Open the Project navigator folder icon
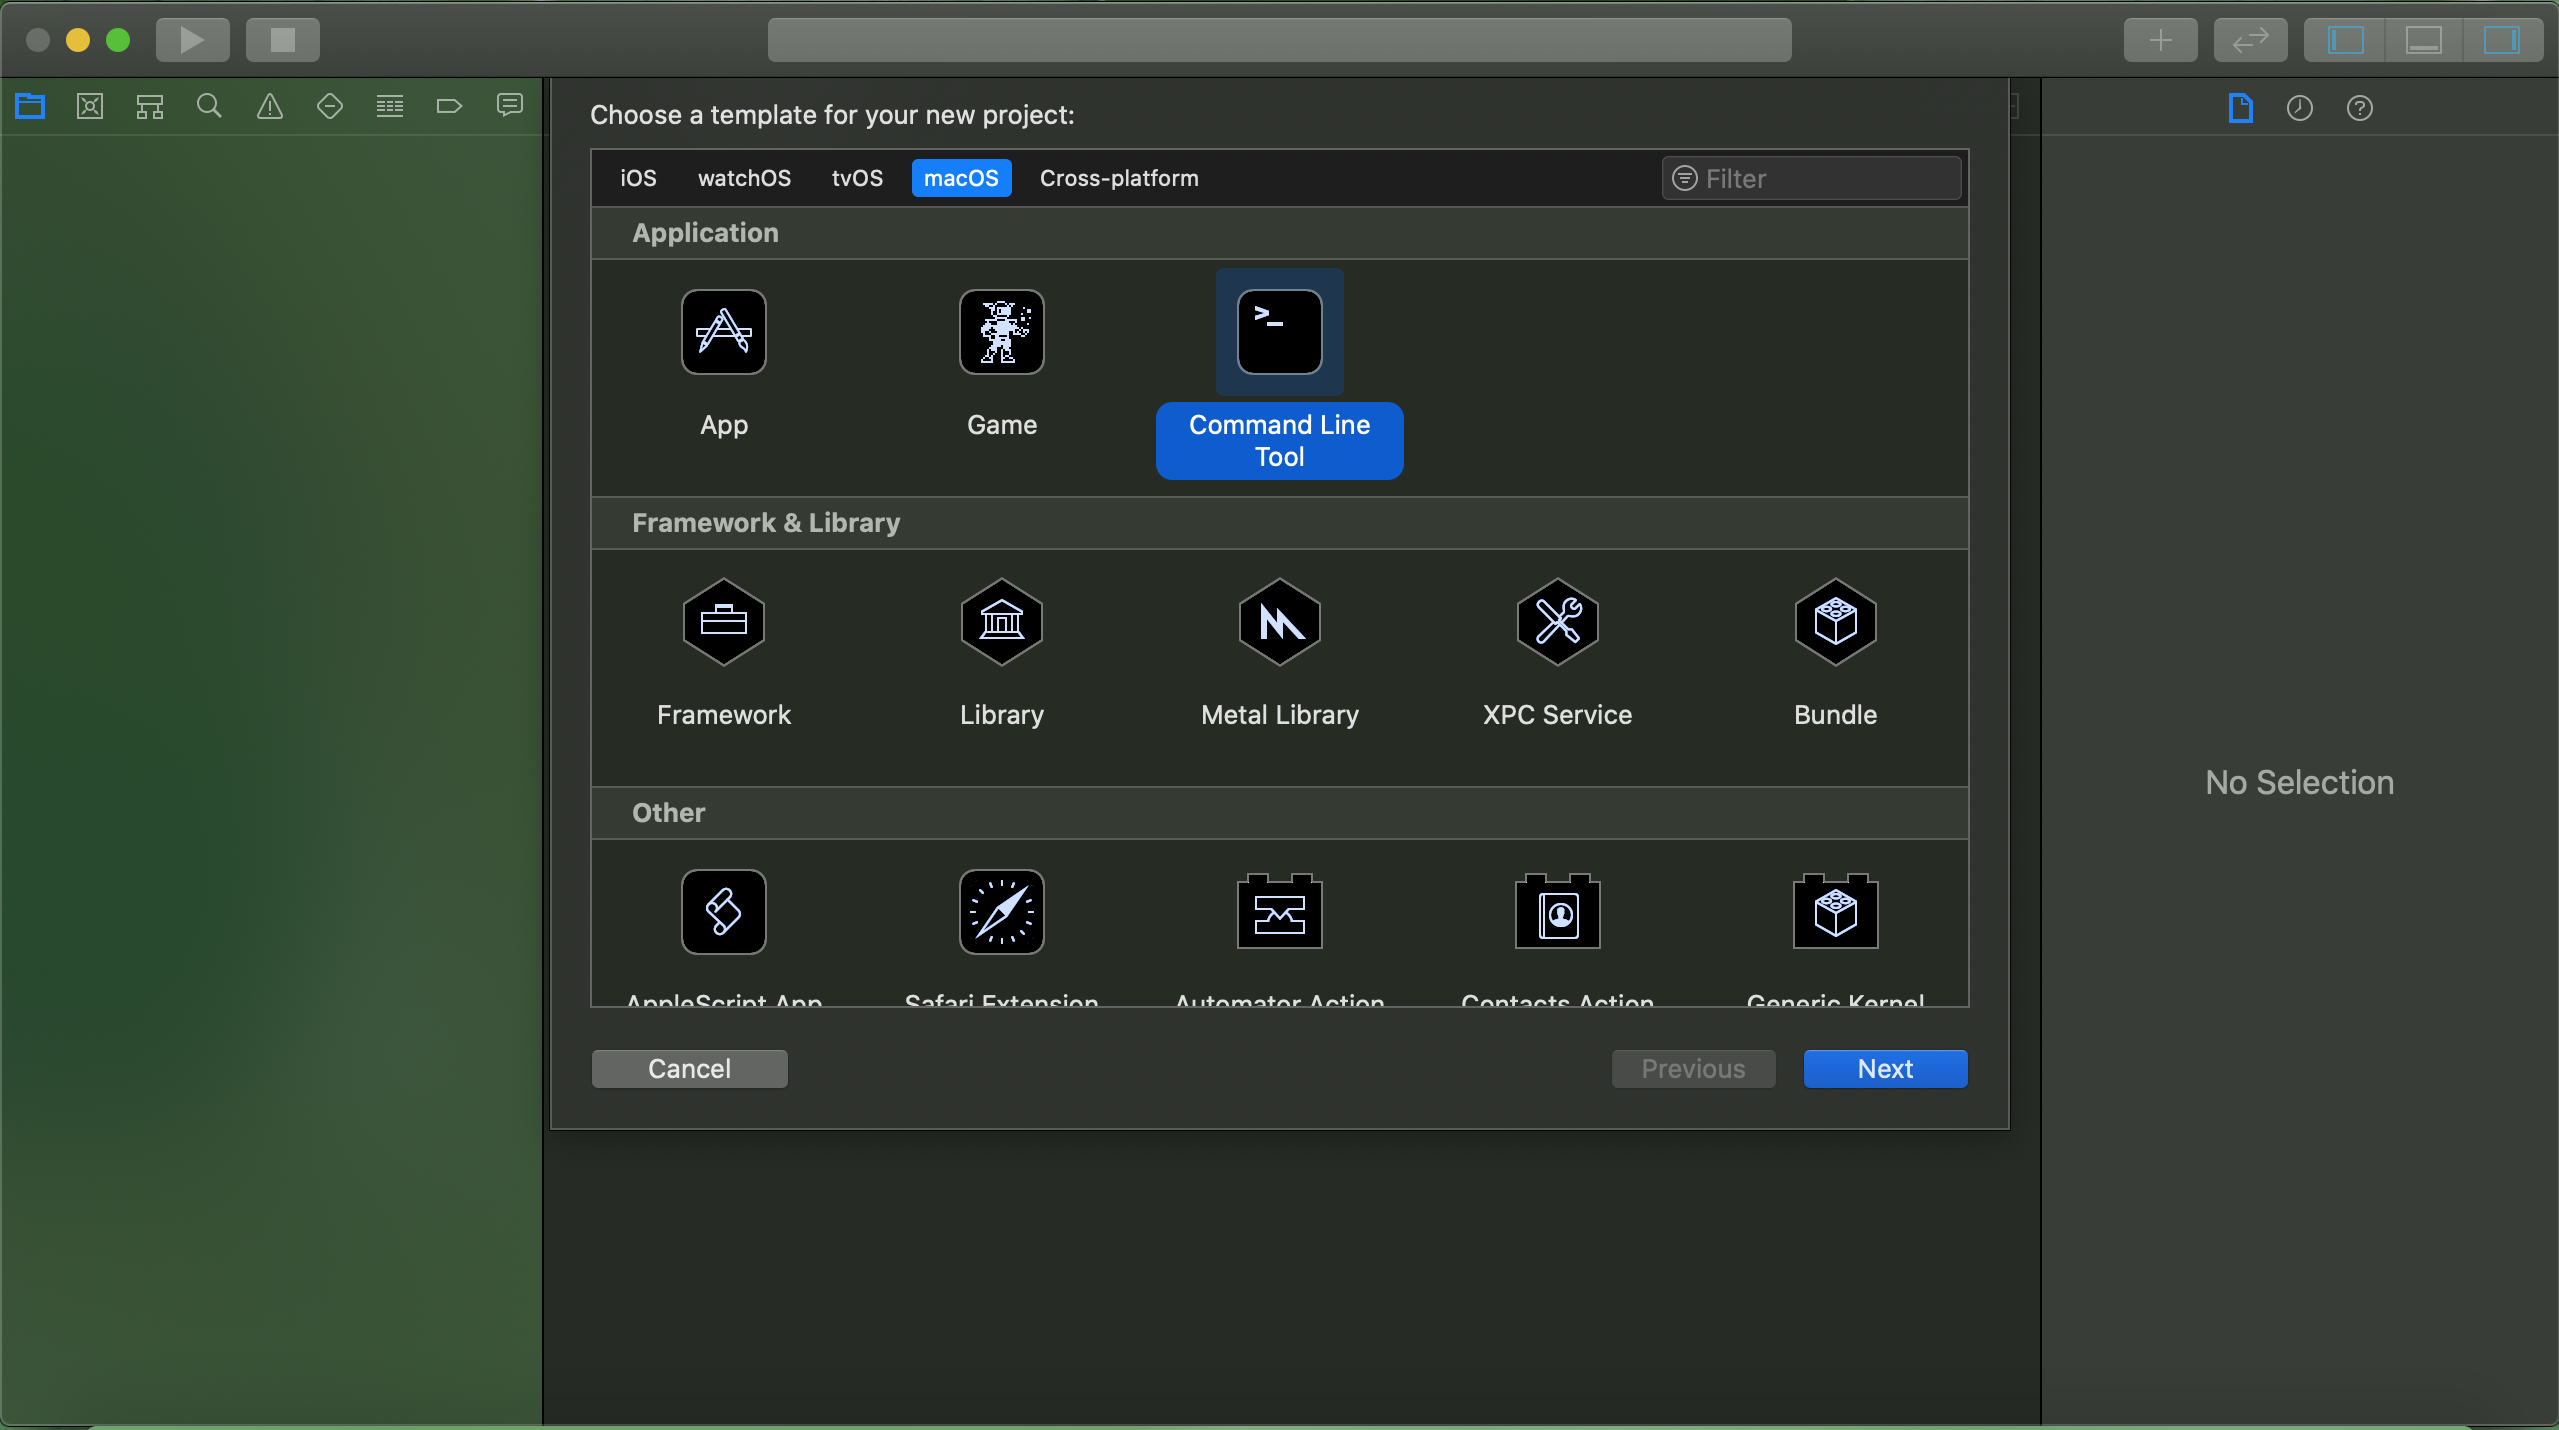The height and width of the screenshot is (1430, 2559). click(x=30, y=106)
